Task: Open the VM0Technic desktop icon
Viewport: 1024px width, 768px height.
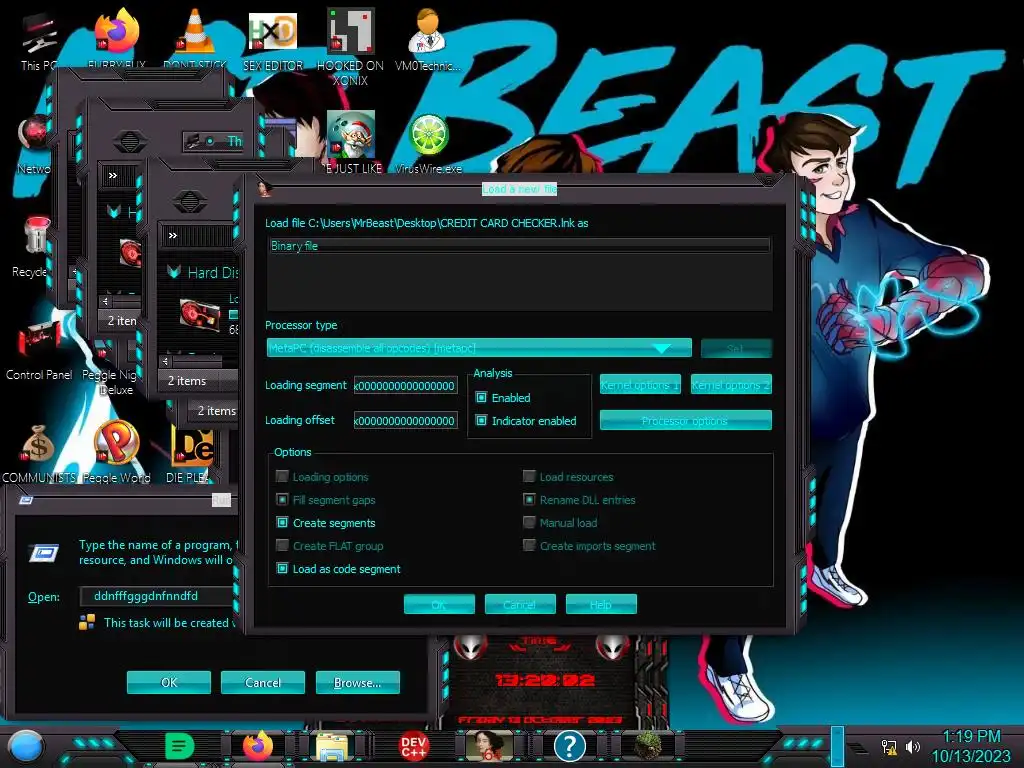Action: pos(427,31)
